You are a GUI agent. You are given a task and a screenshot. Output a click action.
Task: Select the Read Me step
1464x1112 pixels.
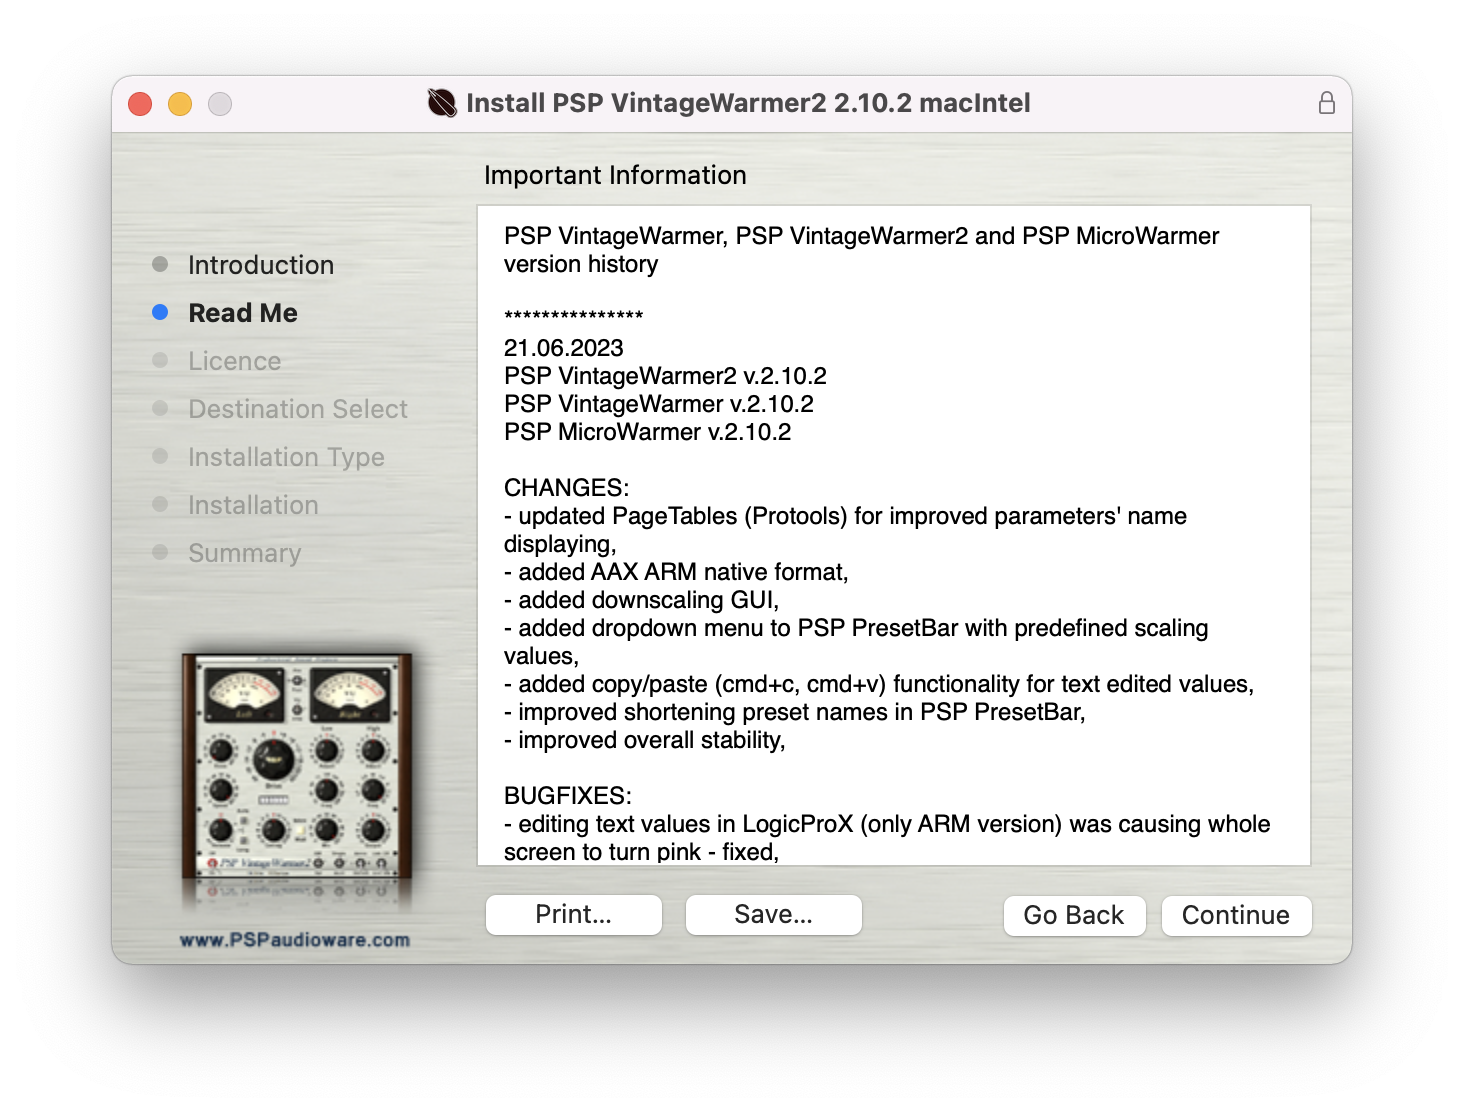(x=243, y=313)
